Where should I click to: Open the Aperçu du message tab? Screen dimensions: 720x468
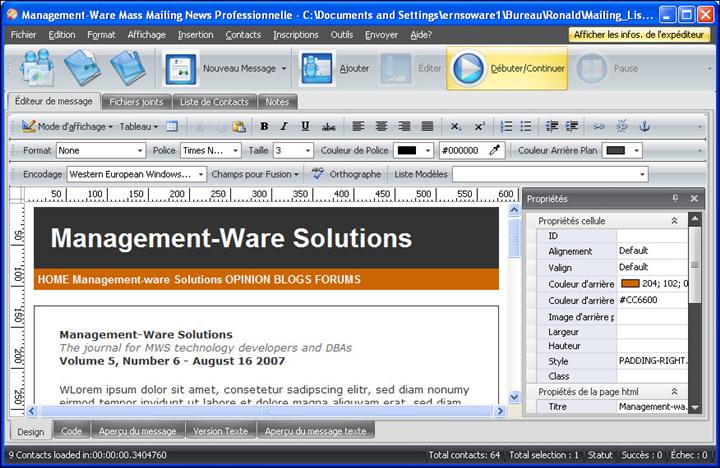click(x=138, y=431)
